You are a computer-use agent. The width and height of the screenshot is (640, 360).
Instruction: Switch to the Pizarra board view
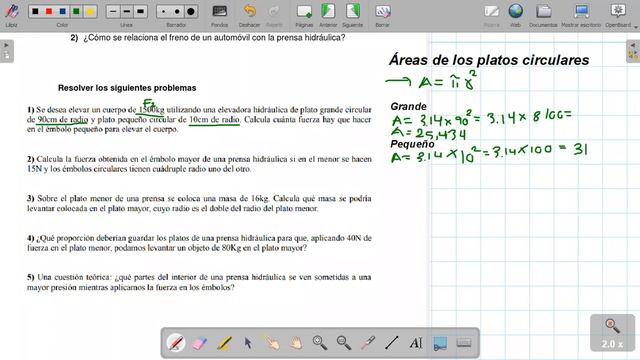click(491, 11)
